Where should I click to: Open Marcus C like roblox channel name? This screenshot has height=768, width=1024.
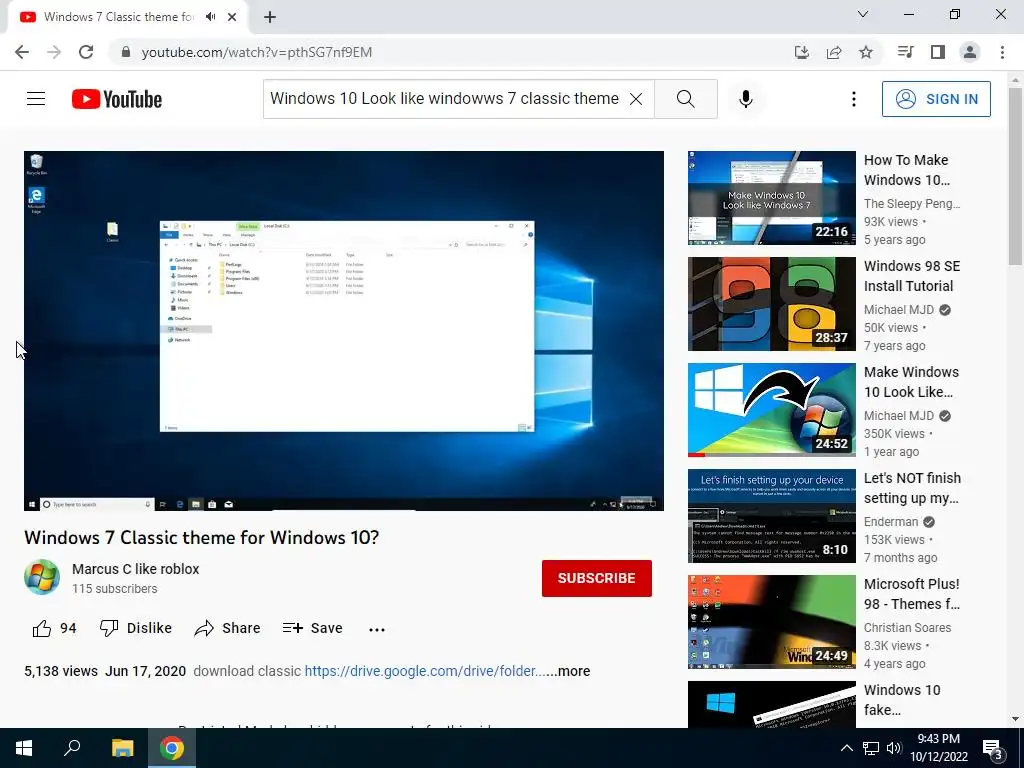pyautogui.click(x=135, y=569)
